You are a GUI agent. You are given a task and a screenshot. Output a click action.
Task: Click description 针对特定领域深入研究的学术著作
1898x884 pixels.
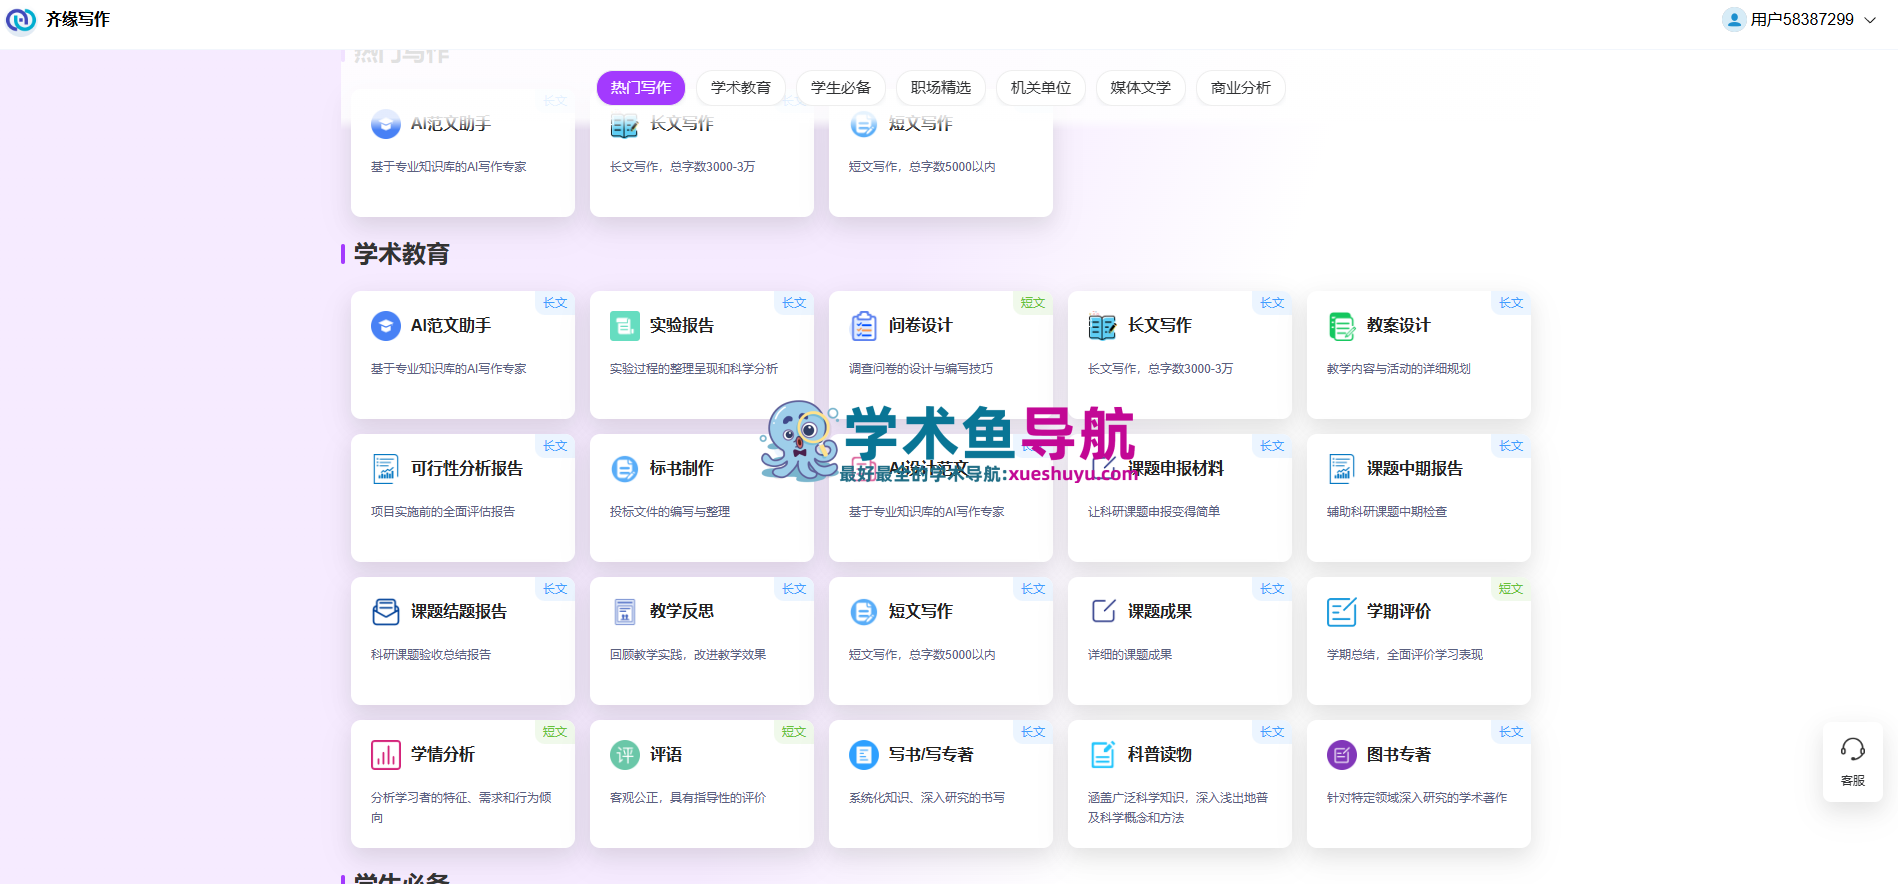coord(1417,798)
